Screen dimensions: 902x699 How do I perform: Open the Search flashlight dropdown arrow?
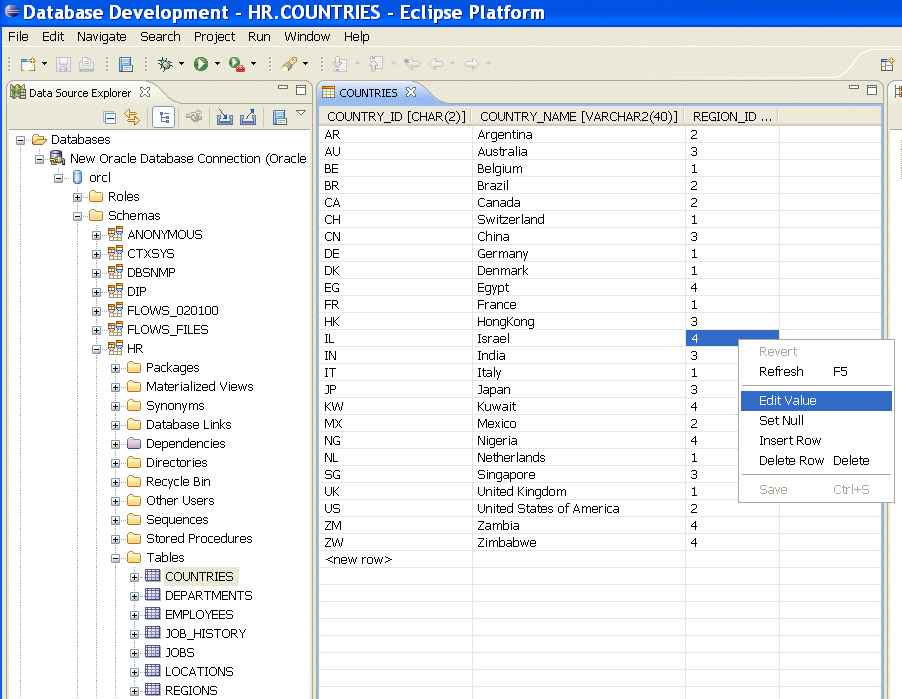pos(305,64)
